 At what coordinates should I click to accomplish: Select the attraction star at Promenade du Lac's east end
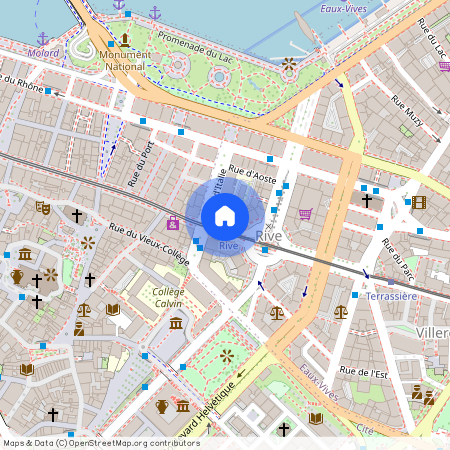coord(289,64)
